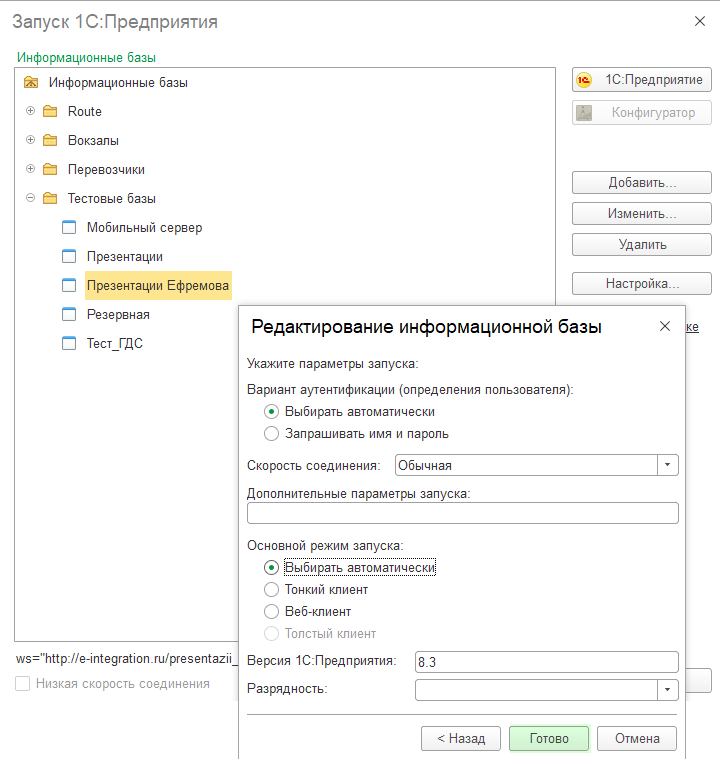
Task: Select Презентации Ефремова in the list
Action: pyautogui.click(x=158, y=285)
